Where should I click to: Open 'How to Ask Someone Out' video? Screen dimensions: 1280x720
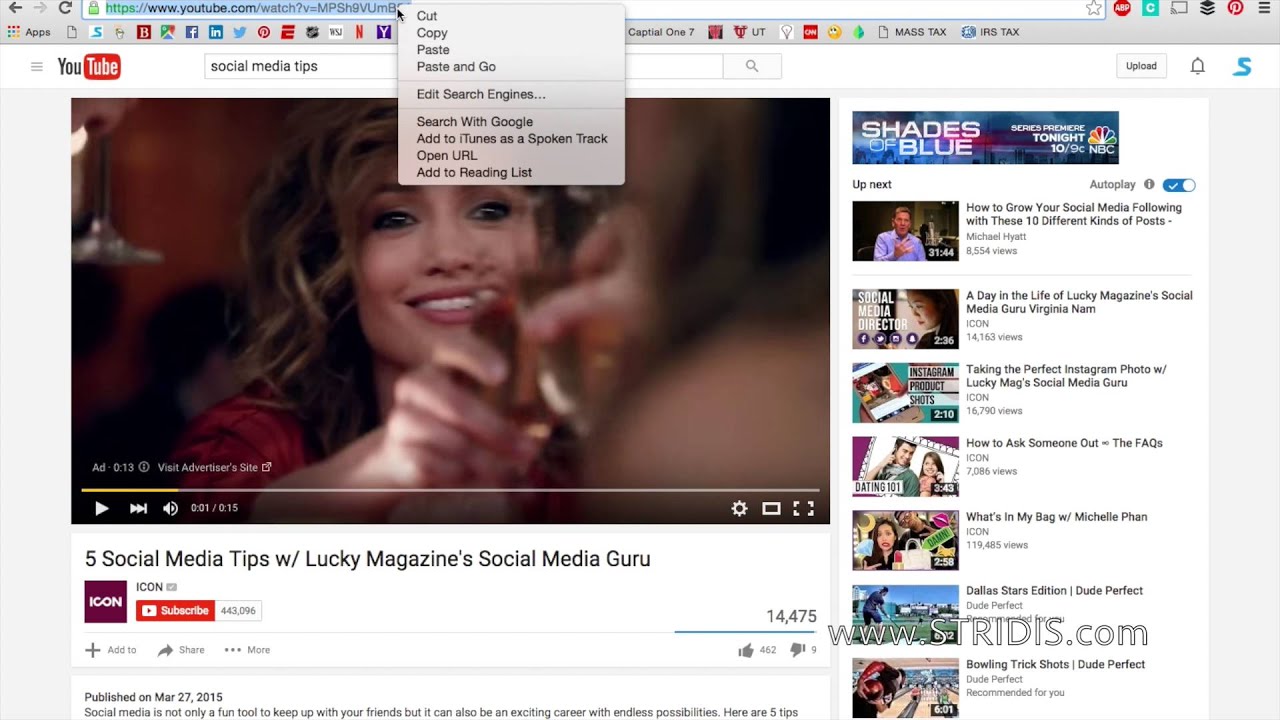pos(1064,443)
